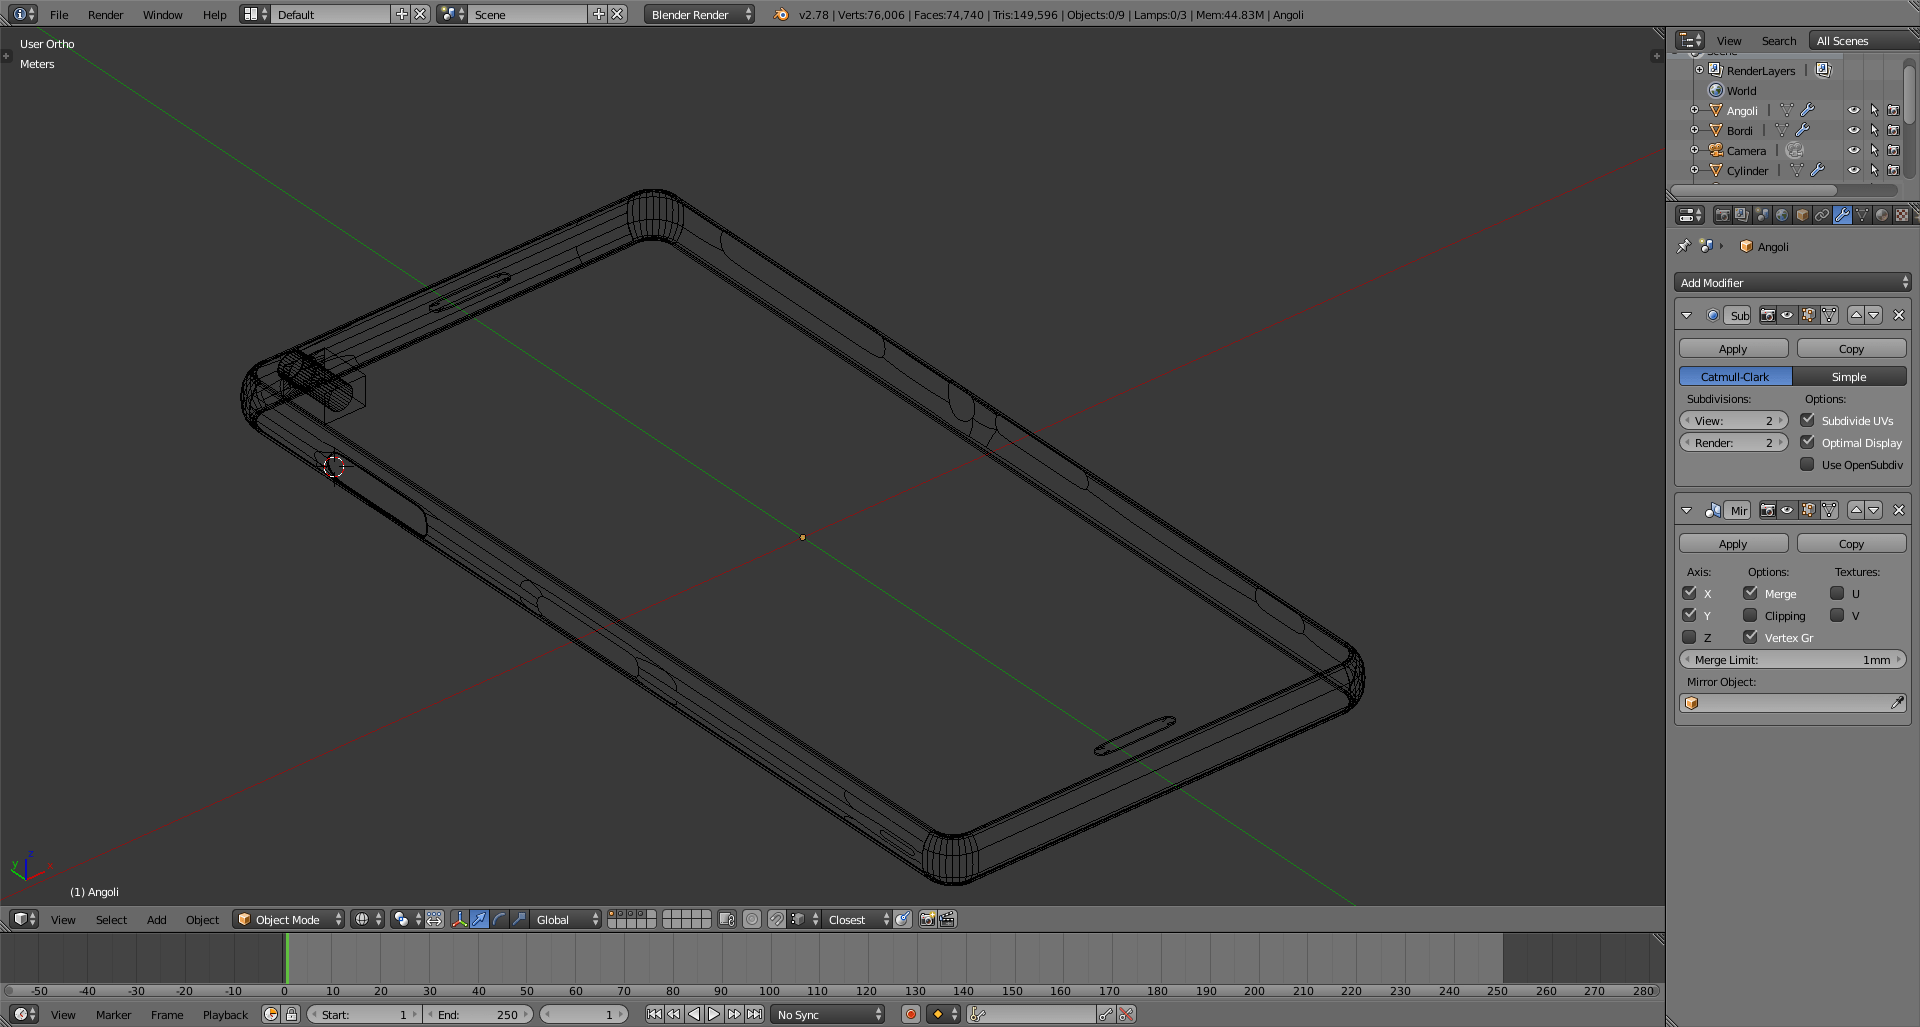This screenshot has height=1027, width=1920.
Task: Open the Blender Render engine dropdown
Action: point(700,14)
